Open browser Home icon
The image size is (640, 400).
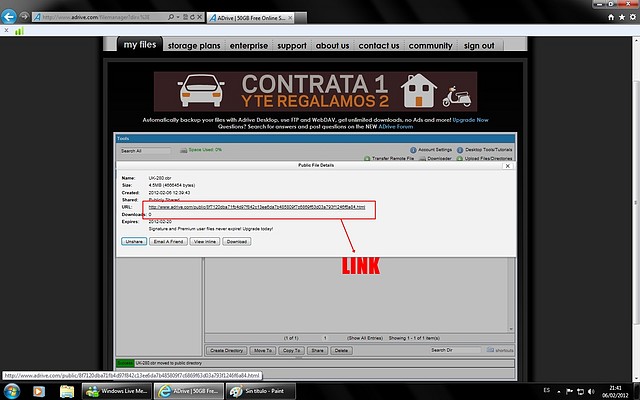[611, 17]
